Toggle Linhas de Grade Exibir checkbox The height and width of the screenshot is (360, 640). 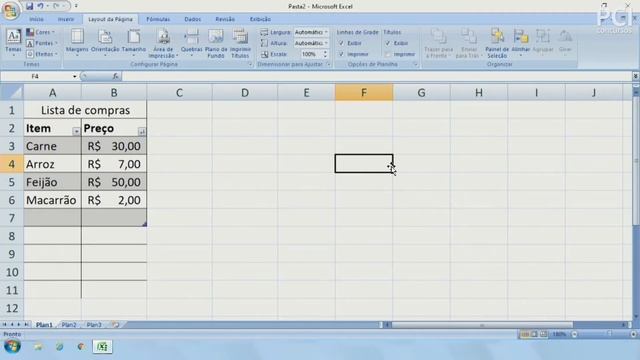(342, 43)
